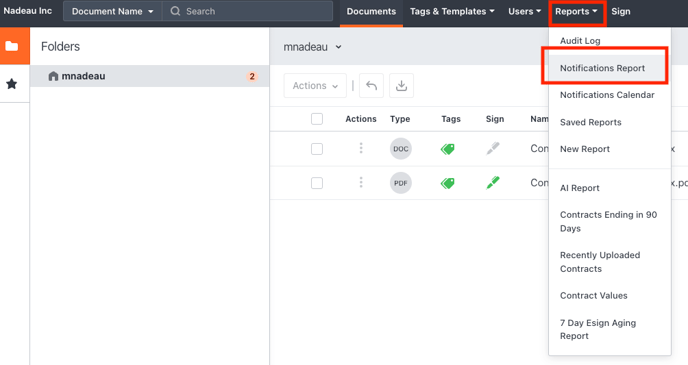
Task: Open the Actions dropdown button
Action: 315,86
